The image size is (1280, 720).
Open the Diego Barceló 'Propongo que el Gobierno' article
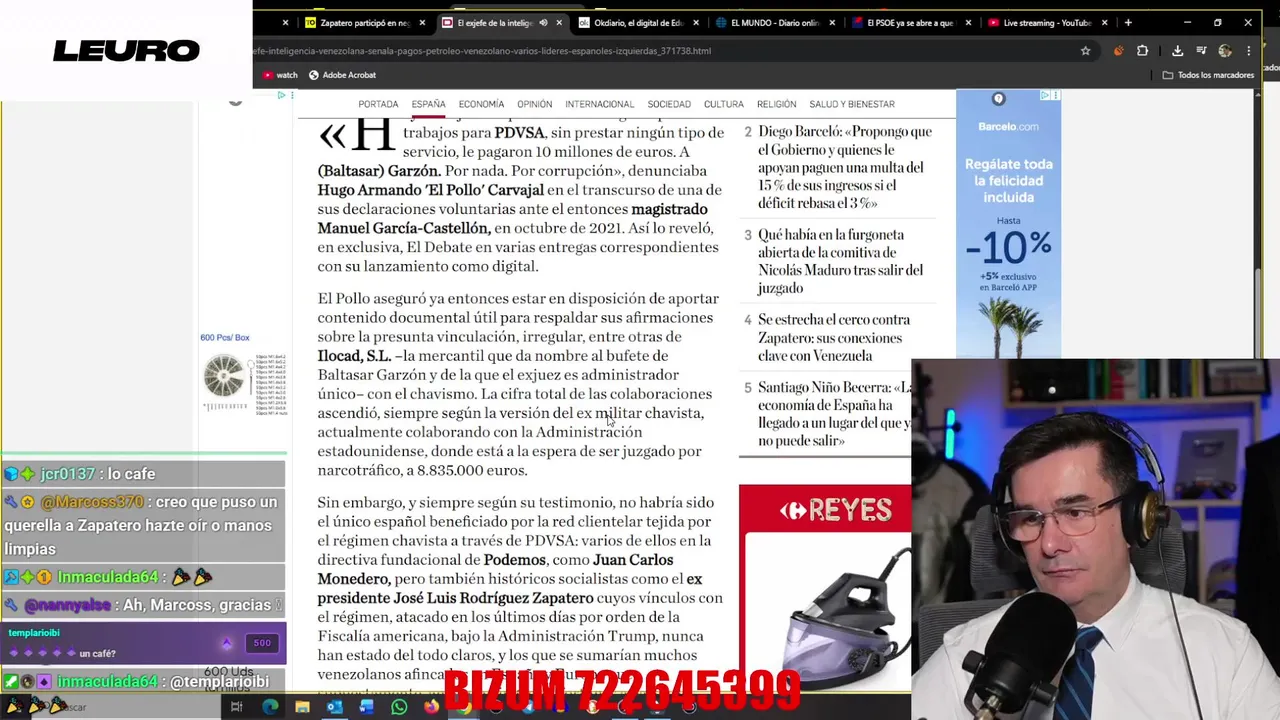point(845,167)
